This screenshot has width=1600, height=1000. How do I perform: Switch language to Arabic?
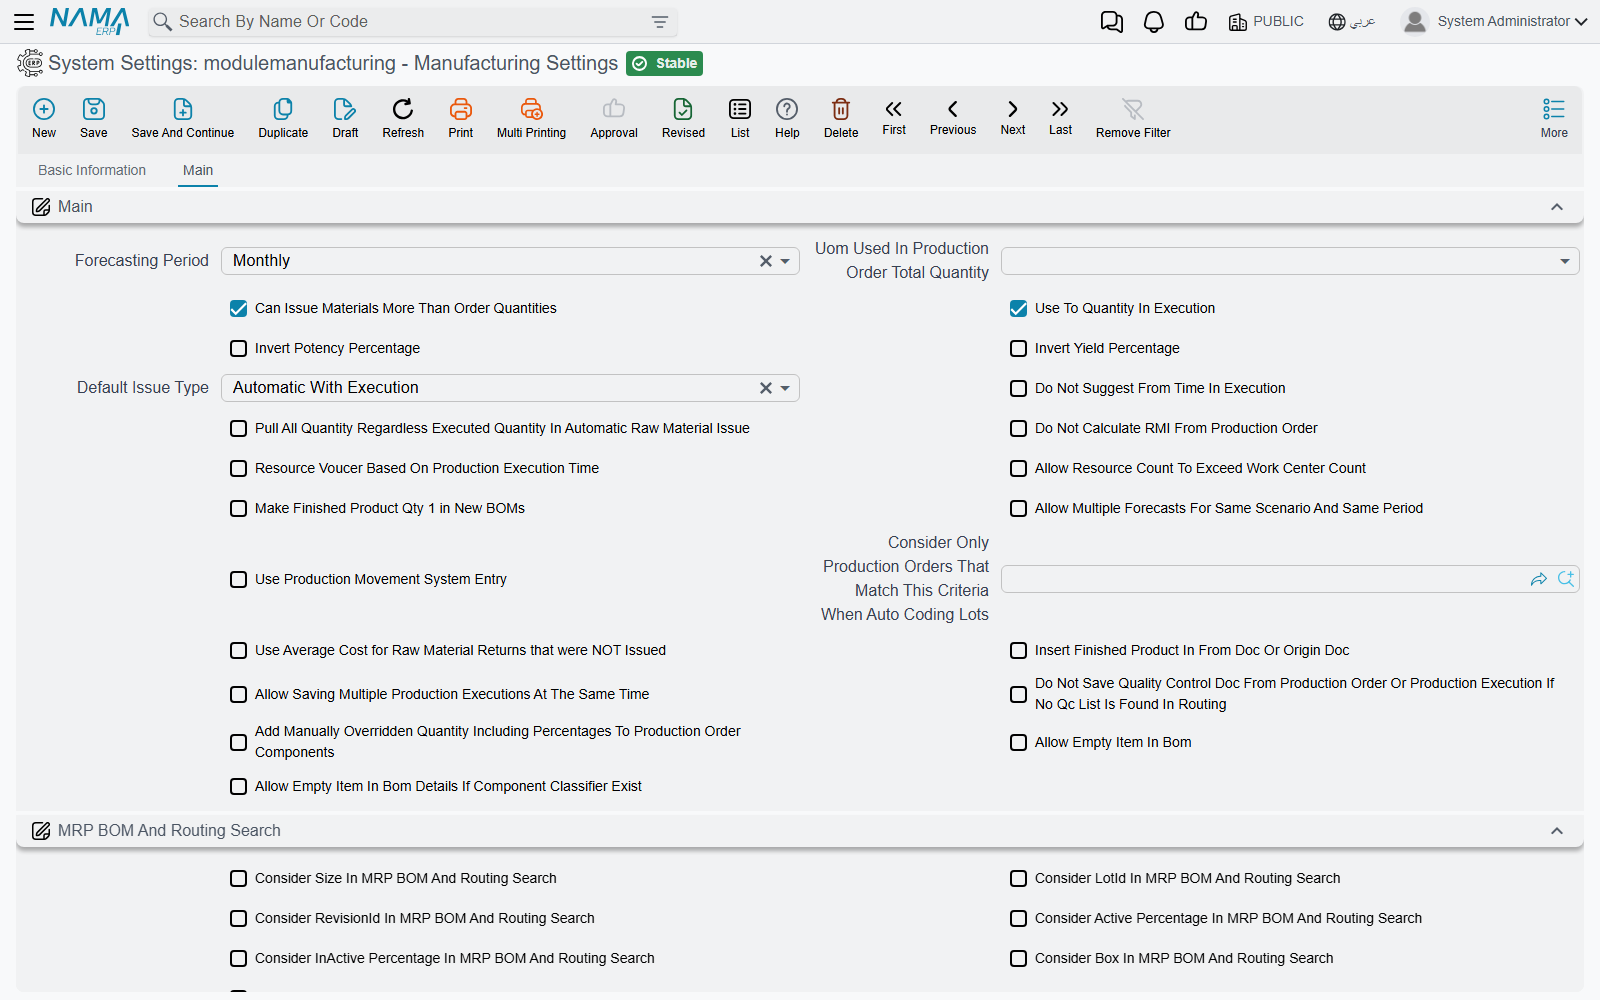tap(1352, 21)
